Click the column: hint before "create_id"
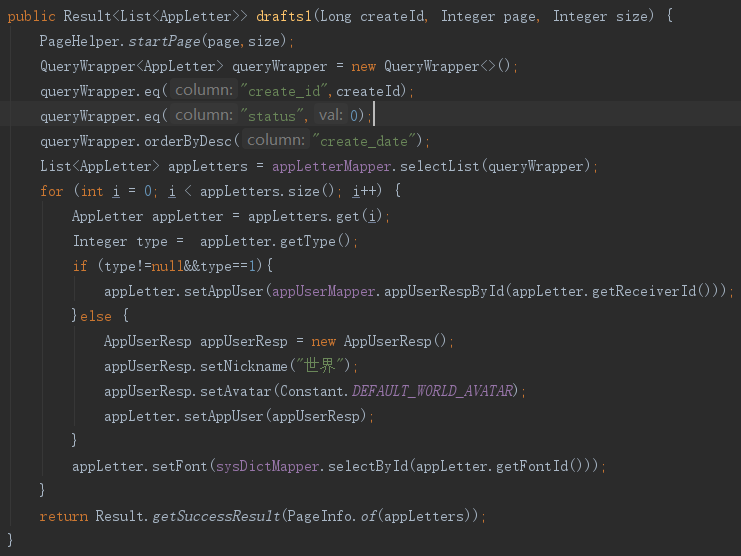 click(x=204, y=90)
